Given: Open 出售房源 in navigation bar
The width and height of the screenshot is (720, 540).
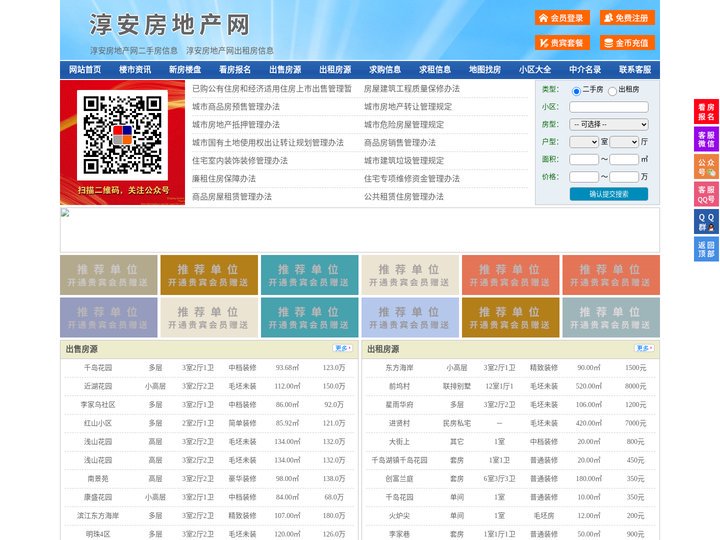Looking at the screenshot, I should coord(285,70).
